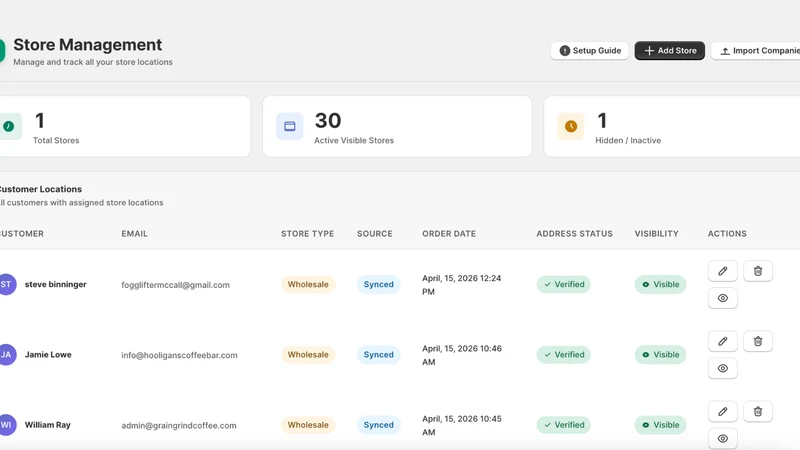The width and height of the screenshot is (800, 450).
Task: Click Wholesale tag in Jamie Lowe's row
Action: [308, 355]
